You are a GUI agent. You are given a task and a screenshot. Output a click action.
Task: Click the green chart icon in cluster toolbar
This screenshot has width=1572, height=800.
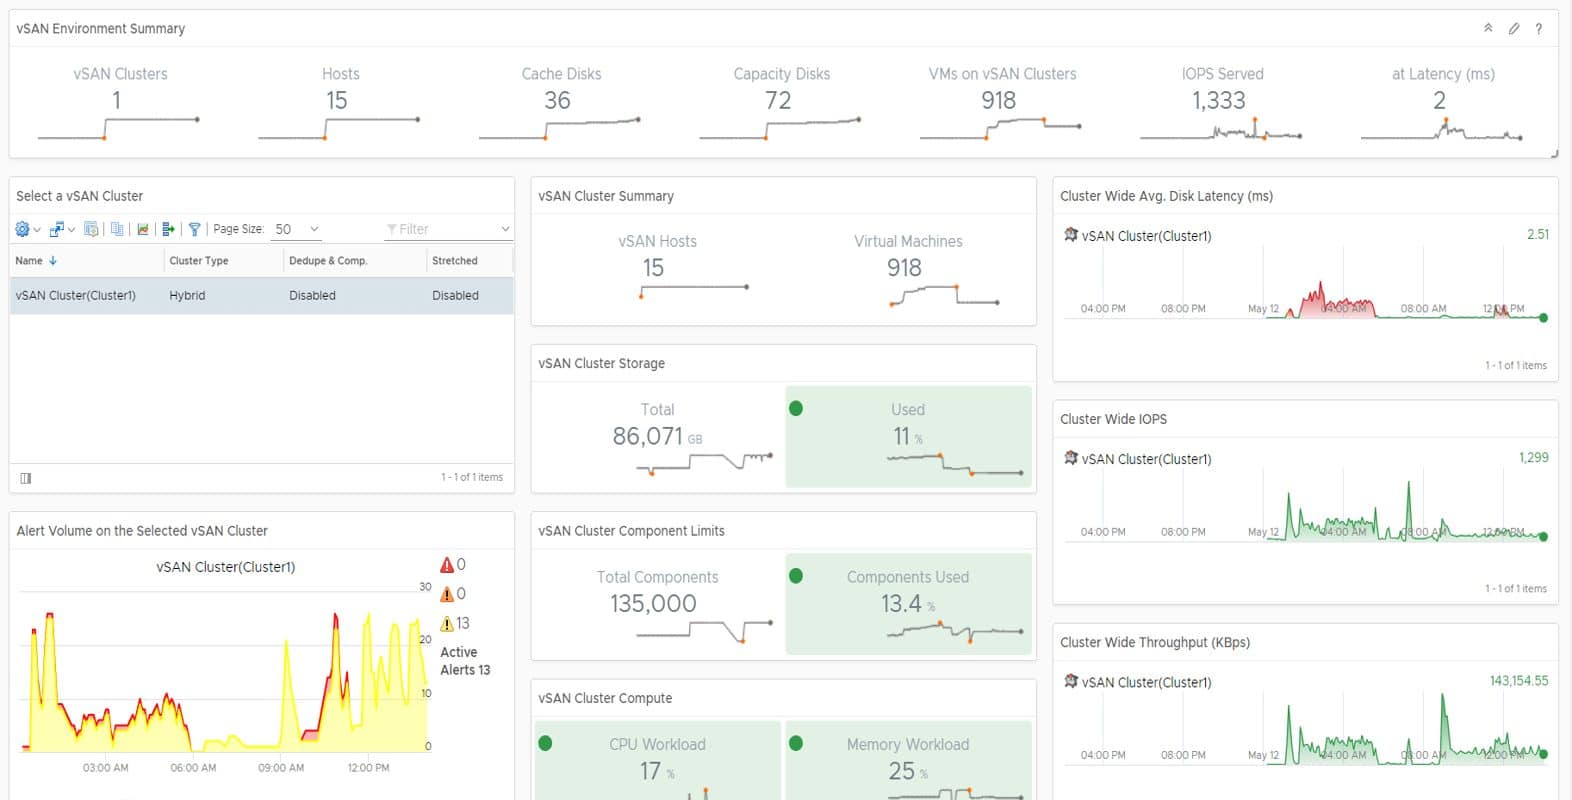pos(143,229)
